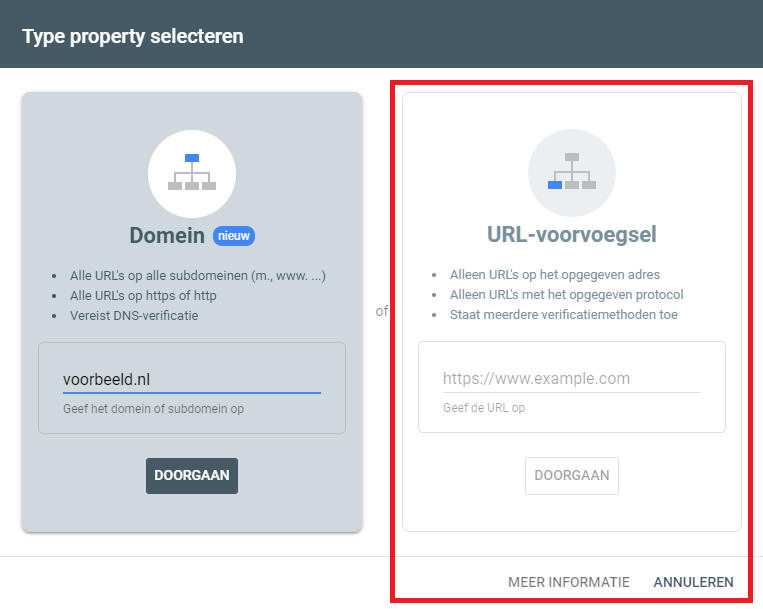
Task: Click the URL-voorvoegsel hierarchy icon
Action: [x=572, y=173]
